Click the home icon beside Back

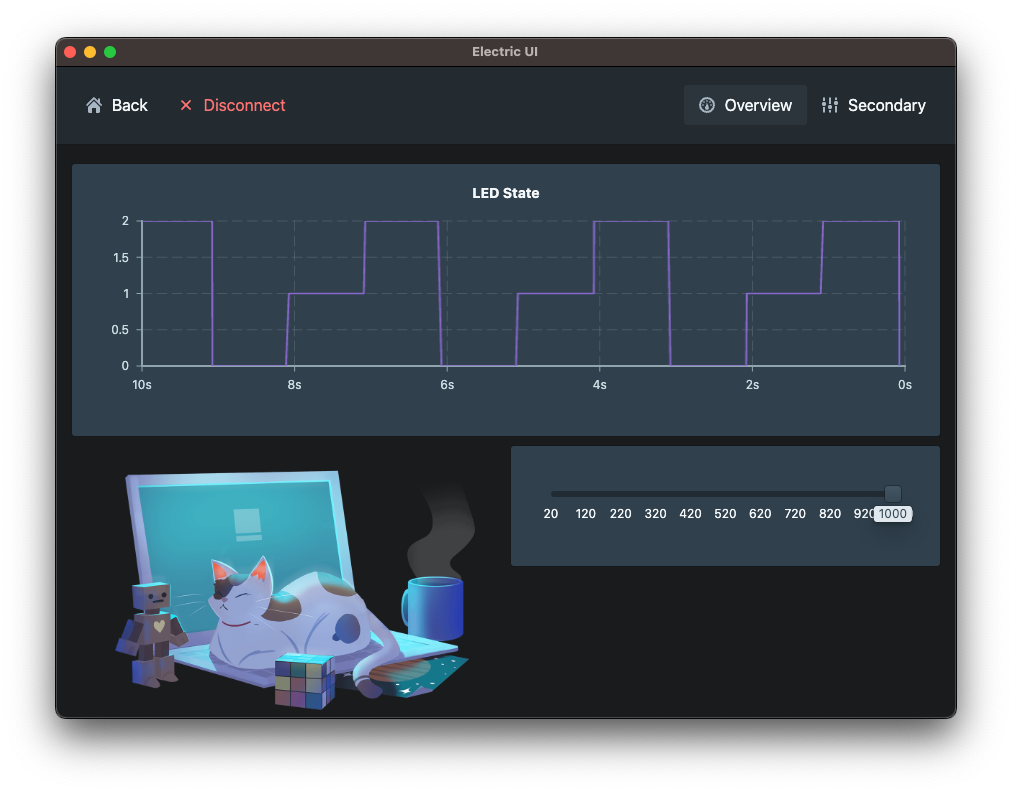(x=94, y=105)
